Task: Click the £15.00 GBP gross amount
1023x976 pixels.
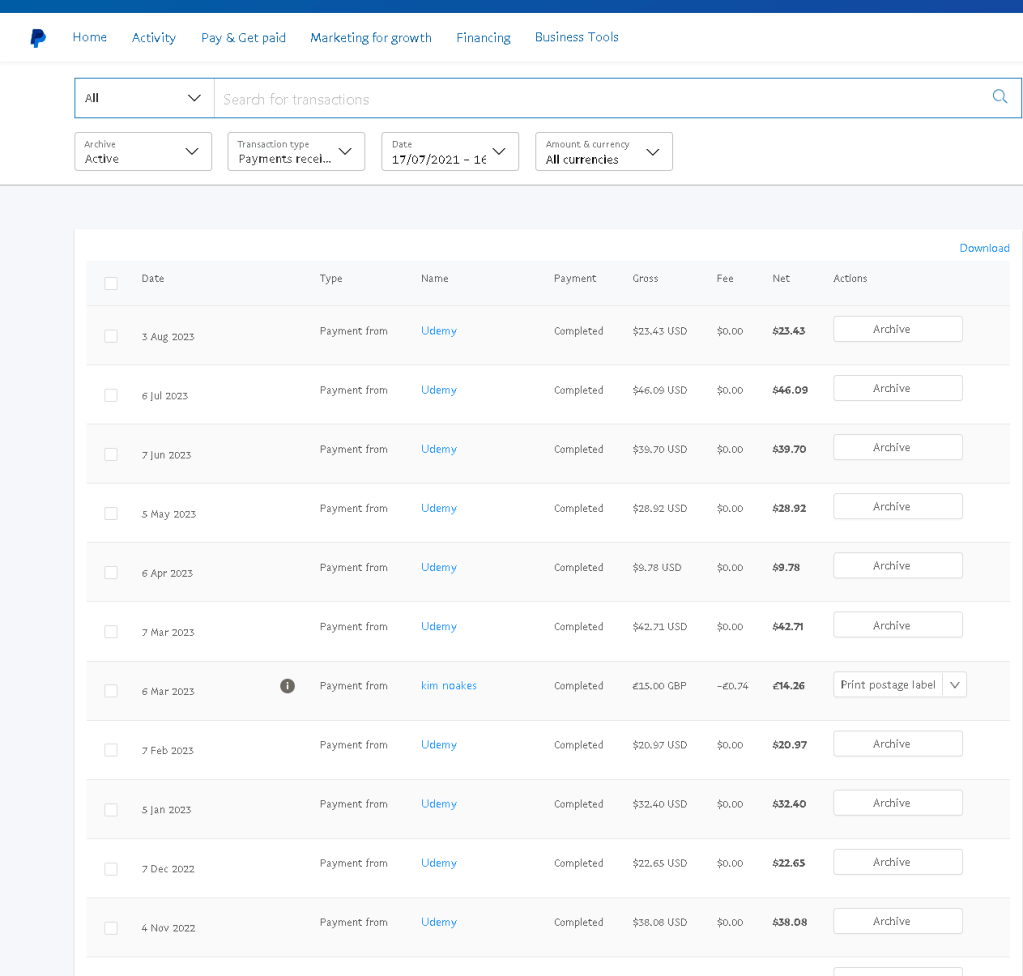Action: click(659, 686)
